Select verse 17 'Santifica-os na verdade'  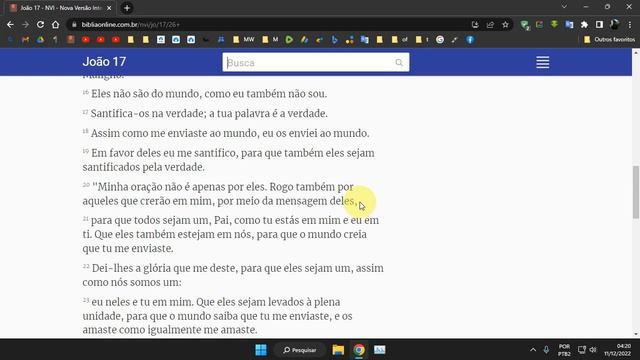205,113
